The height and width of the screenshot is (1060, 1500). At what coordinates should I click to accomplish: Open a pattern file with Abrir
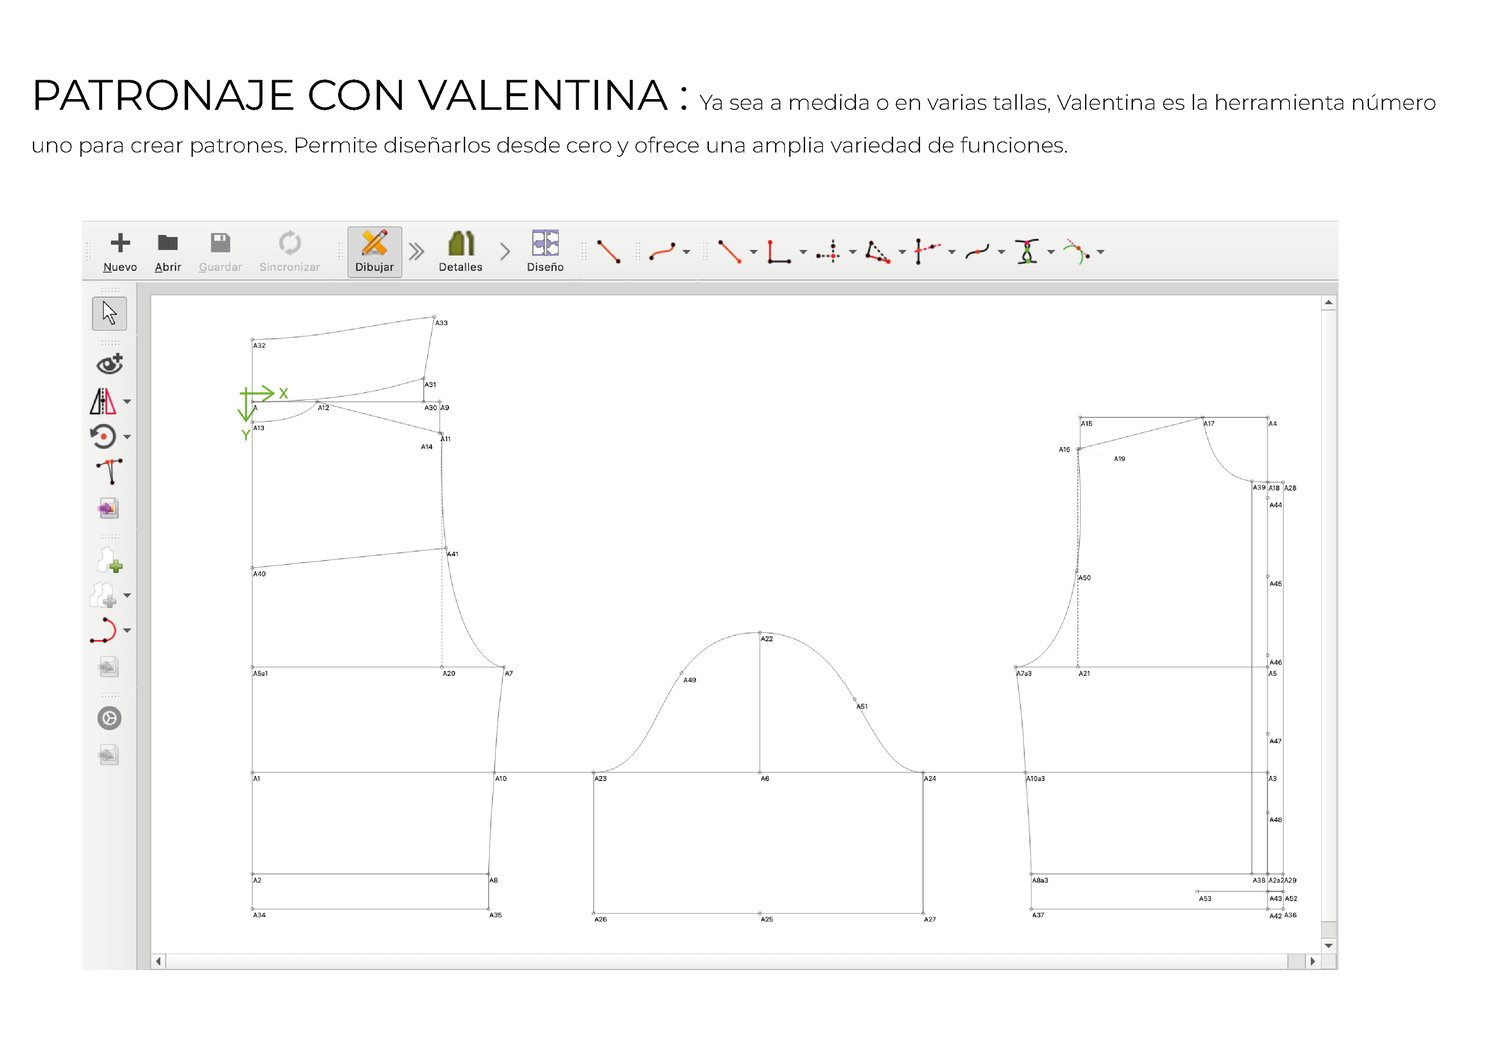coord(168,251)
